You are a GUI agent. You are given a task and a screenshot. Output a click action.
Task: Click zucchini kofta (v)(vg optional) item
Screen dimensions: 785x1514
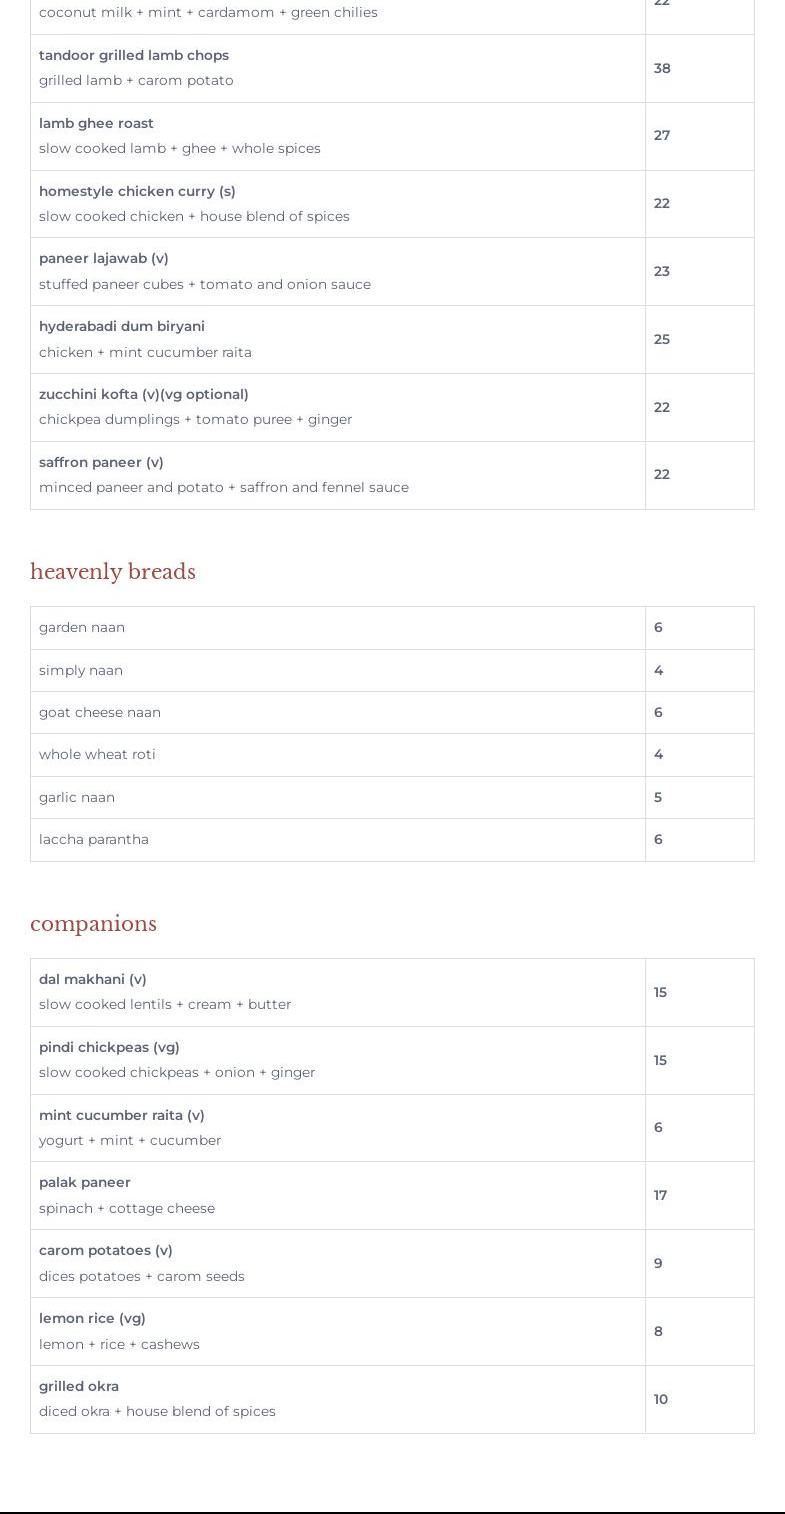tap(144, 394)
